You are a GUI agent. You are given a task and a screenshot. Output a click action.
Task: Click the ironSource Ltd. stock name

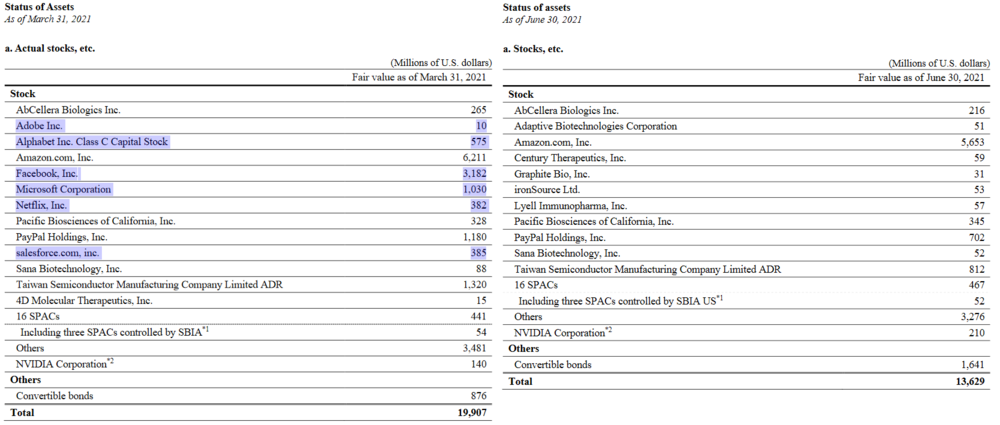click(547, 189)
